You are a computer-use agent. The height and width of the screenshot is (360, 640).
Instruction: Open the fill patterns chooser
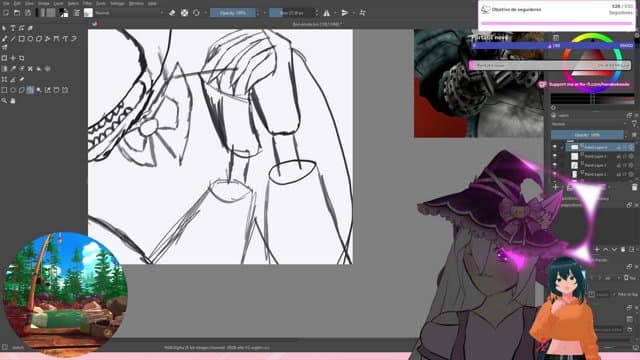(x=51, y=13)
